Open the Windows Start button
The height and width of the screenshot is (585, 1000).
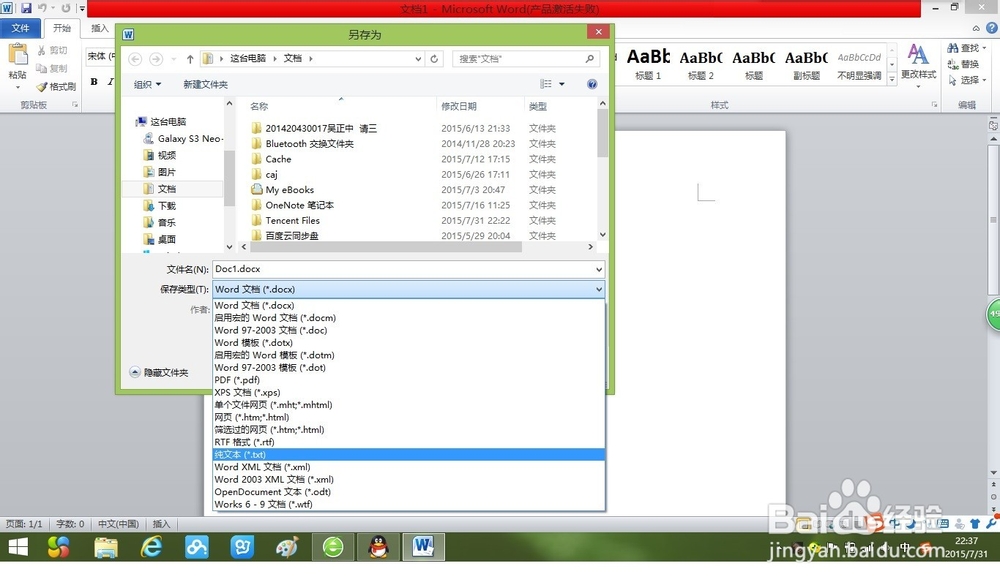click(x=18, y=547)
